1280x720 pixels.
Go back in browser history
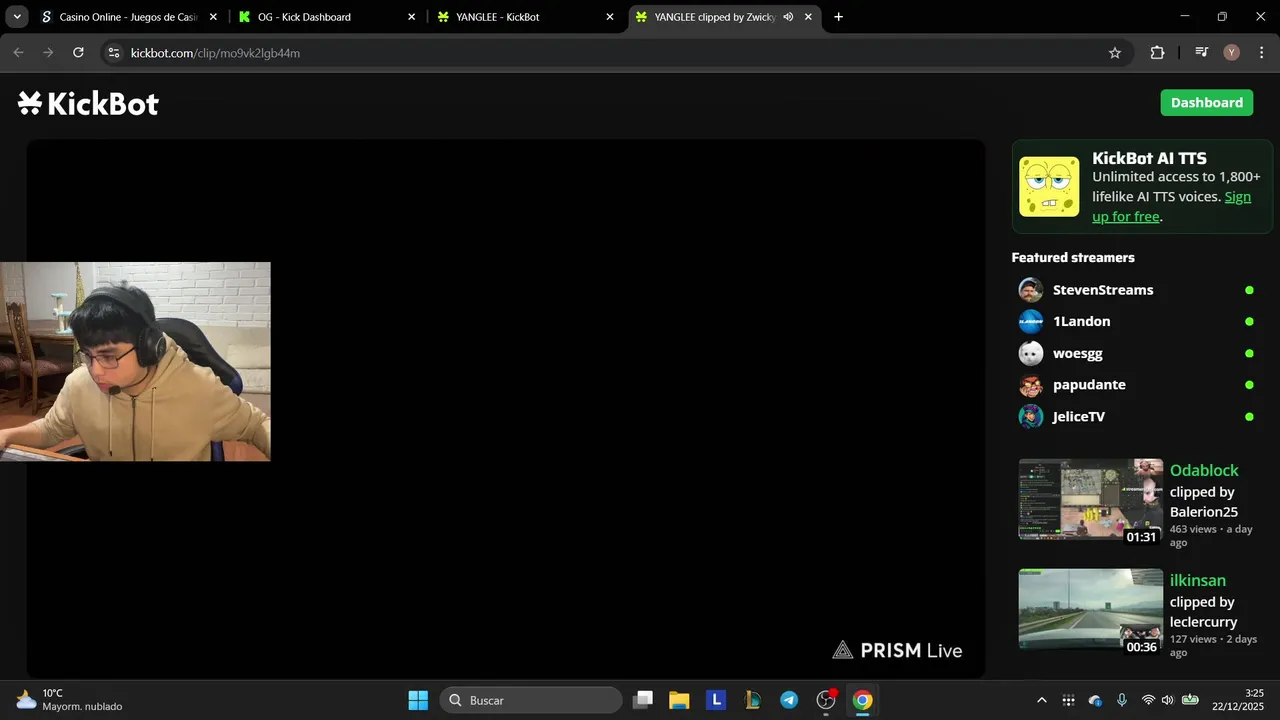click(x=18, y=53)
